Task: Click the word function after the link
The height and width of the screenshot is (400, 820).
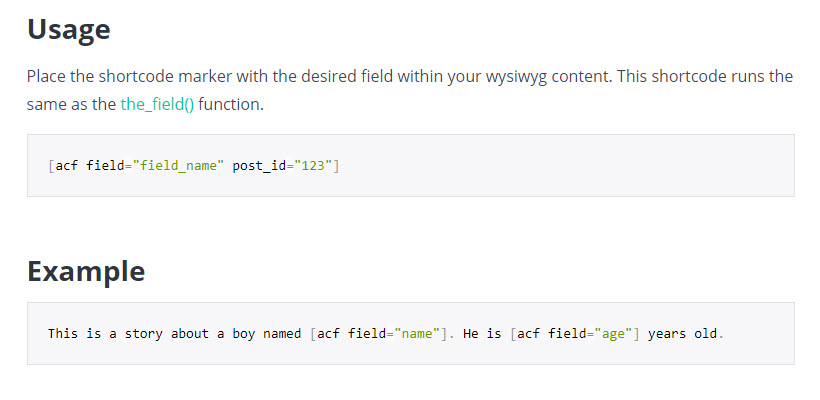Action: click(231, 104)
